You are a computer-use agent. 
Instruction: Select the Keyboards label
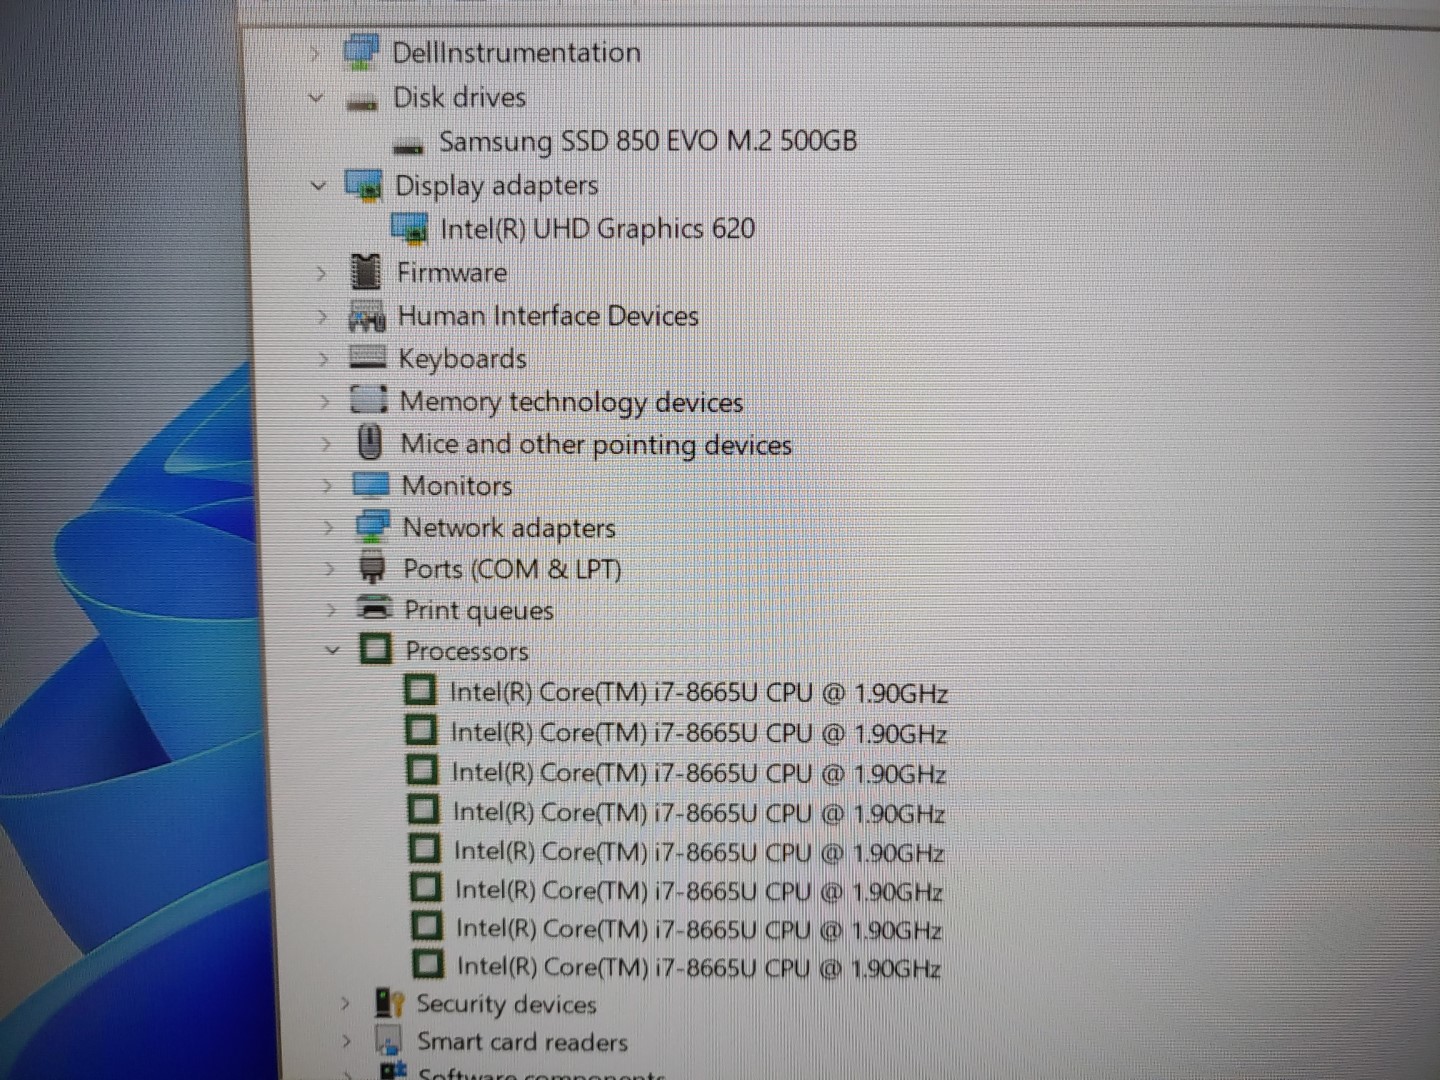pyautogui.click(x=463, y=359)
